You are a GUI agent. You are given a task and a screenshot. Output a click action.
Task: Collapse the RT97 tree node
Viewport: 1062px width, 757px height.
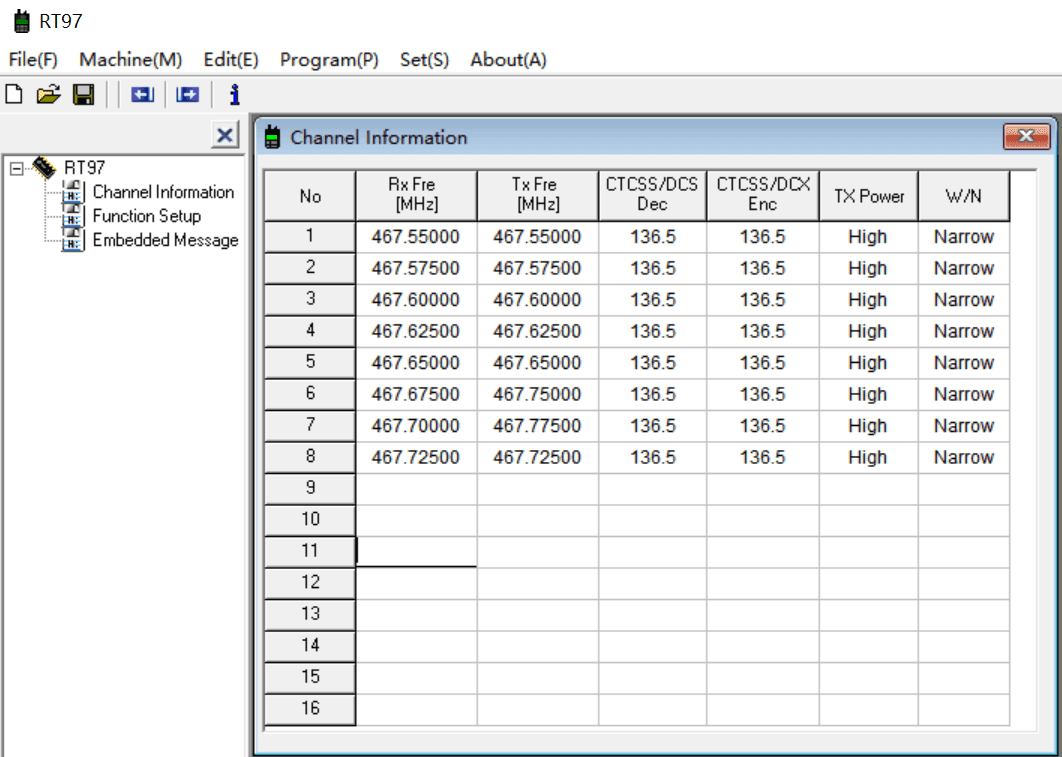16,169
